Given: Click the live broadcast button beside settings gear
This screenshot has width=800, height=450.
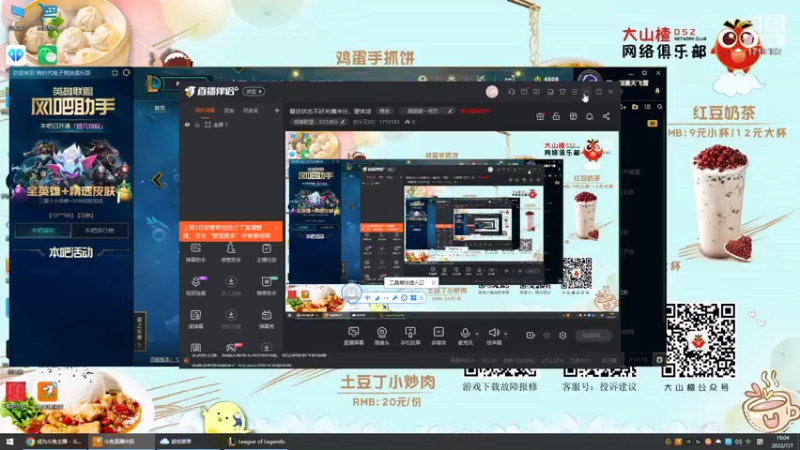Looking at the screenshot, I should (593, 335).
